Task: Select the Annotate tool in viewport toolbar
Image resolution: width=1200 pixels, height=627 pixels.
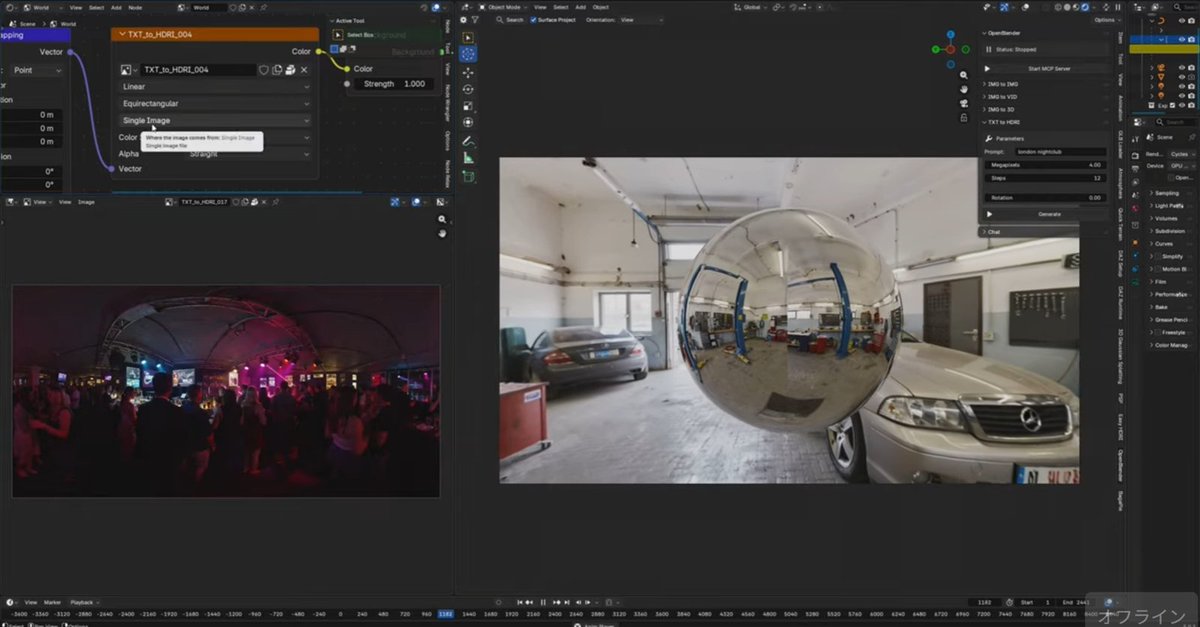Action: pos(468,141)
